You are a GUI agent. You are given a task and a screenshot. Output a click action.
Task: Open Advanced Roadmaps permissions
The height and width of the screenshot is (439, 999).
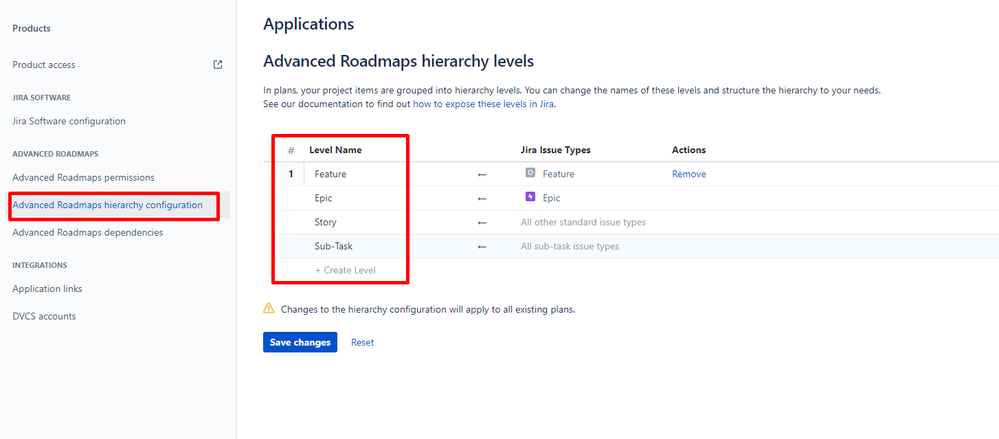(83, 177)
